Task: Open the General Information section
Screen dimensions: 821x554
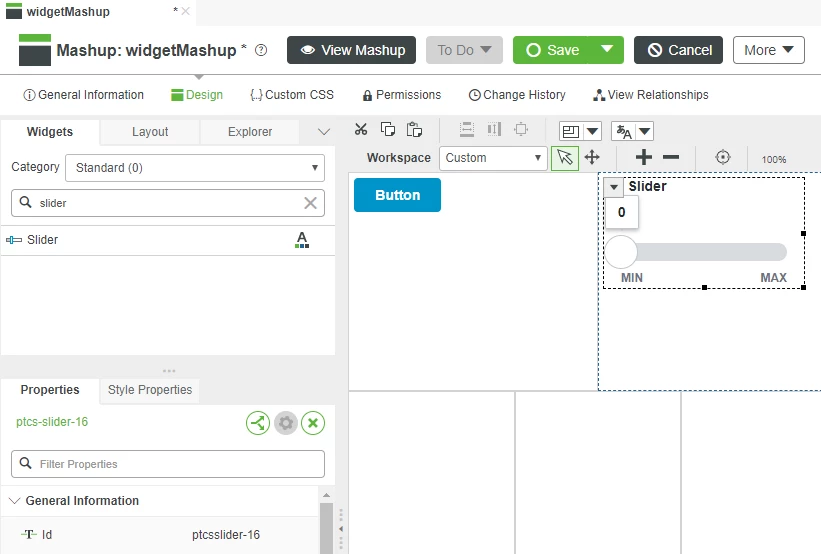Action: pyautogui.click(x=83, y=95)
